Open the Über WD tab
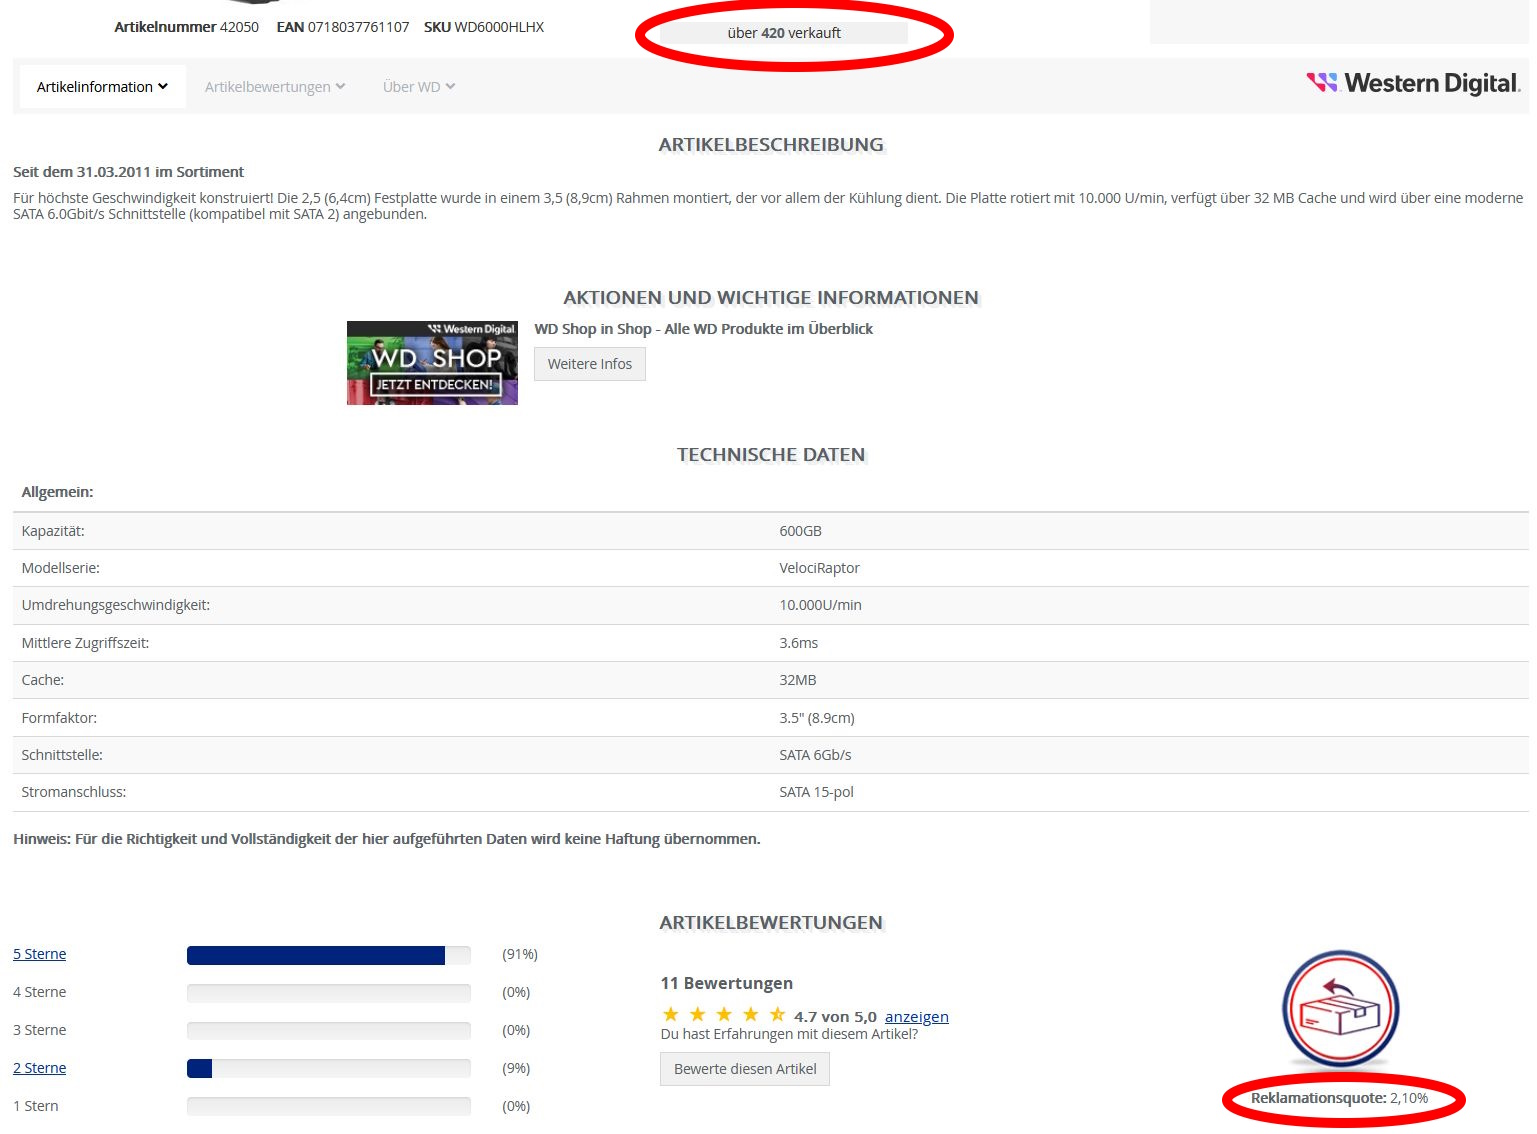Screen dimensions: 1537x1134 pos(419,87)
